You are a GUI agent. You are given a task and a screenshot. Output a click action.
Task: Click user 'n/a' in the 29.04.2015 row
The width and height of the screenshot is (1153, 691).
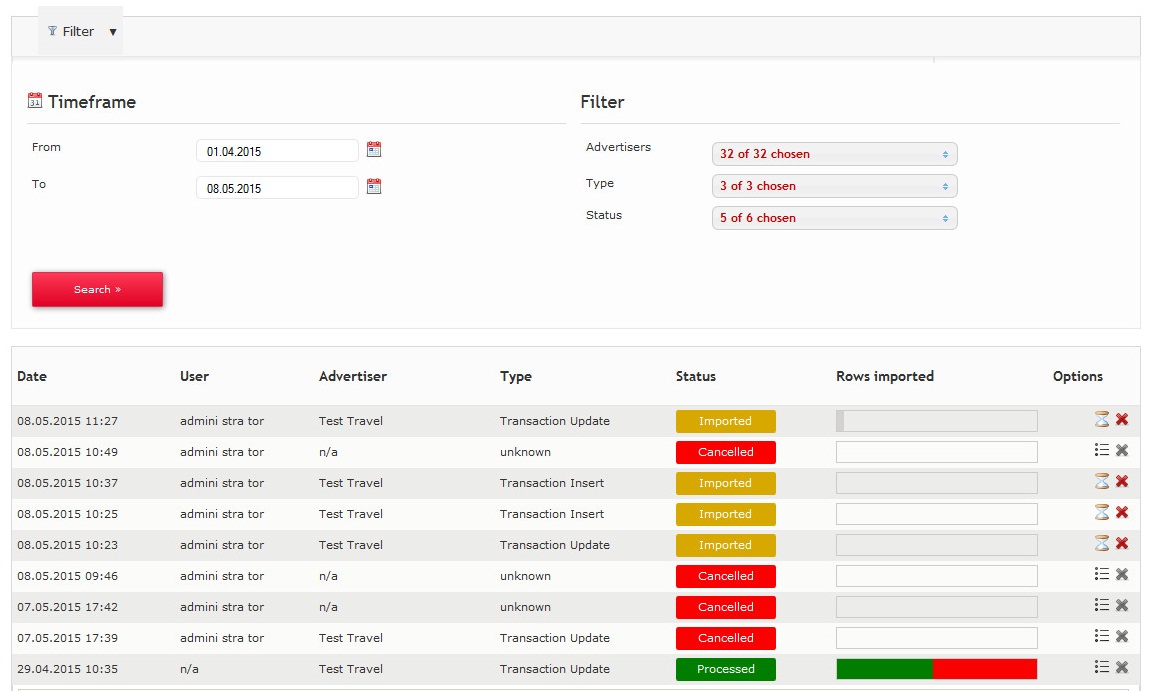point(189,669)
